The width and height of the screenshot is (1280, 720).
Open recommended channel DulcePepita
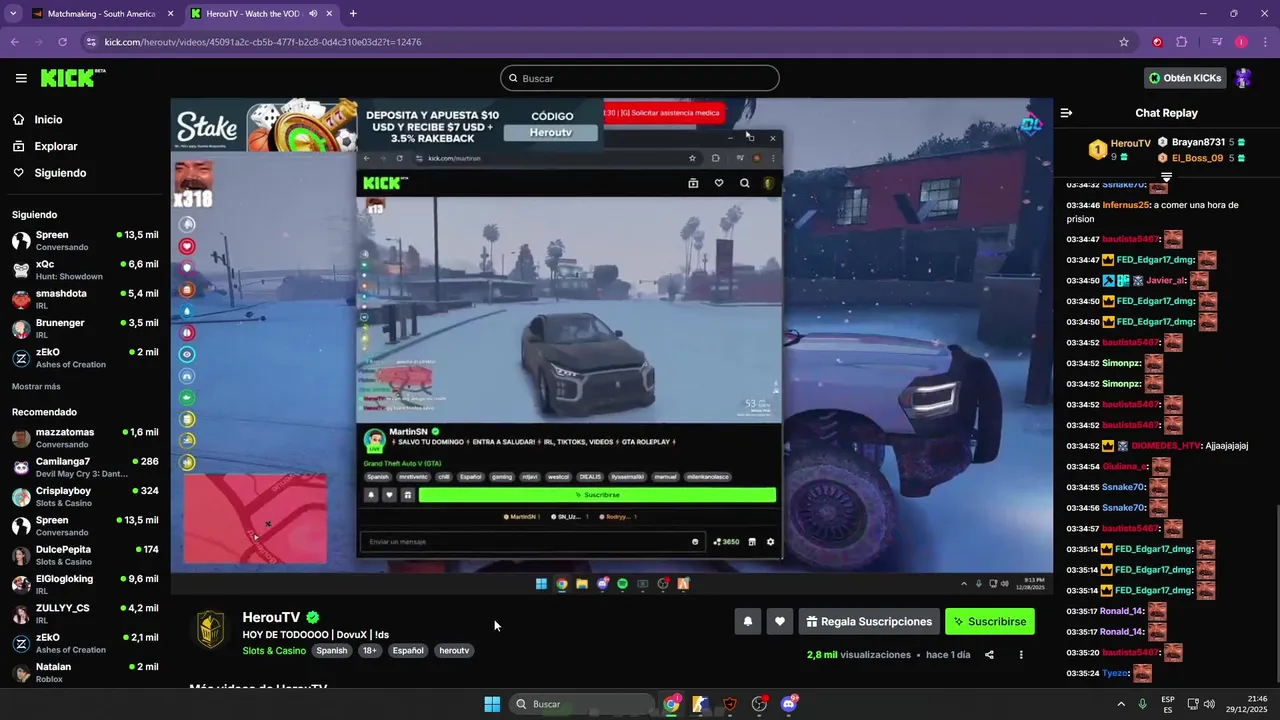click(85, 555)
